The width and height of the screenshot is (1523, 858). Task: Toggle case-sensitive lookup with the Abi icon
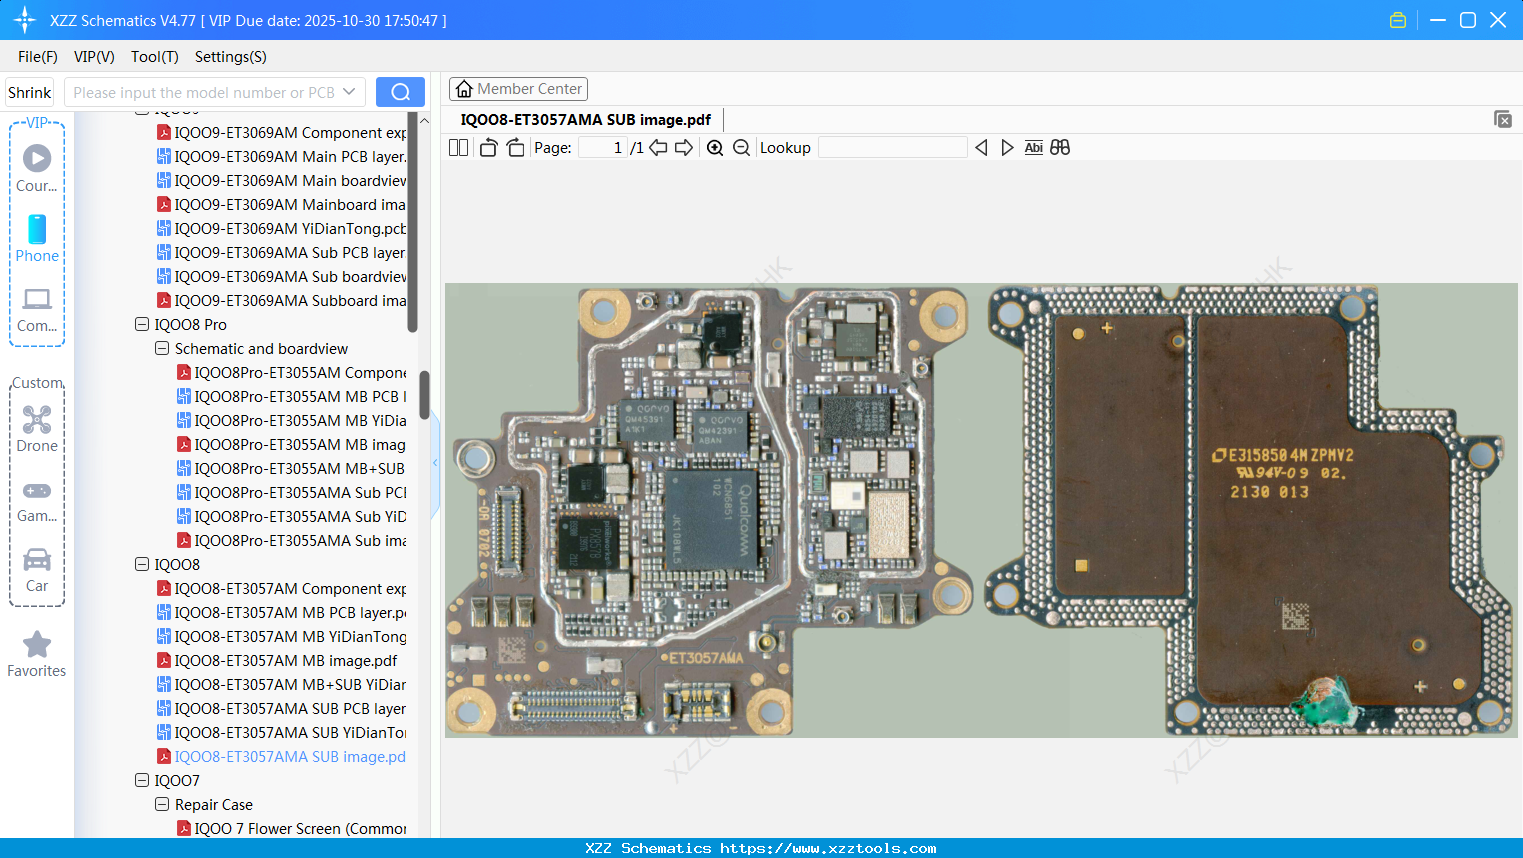pyautogui.click(x=1033, y=147)
